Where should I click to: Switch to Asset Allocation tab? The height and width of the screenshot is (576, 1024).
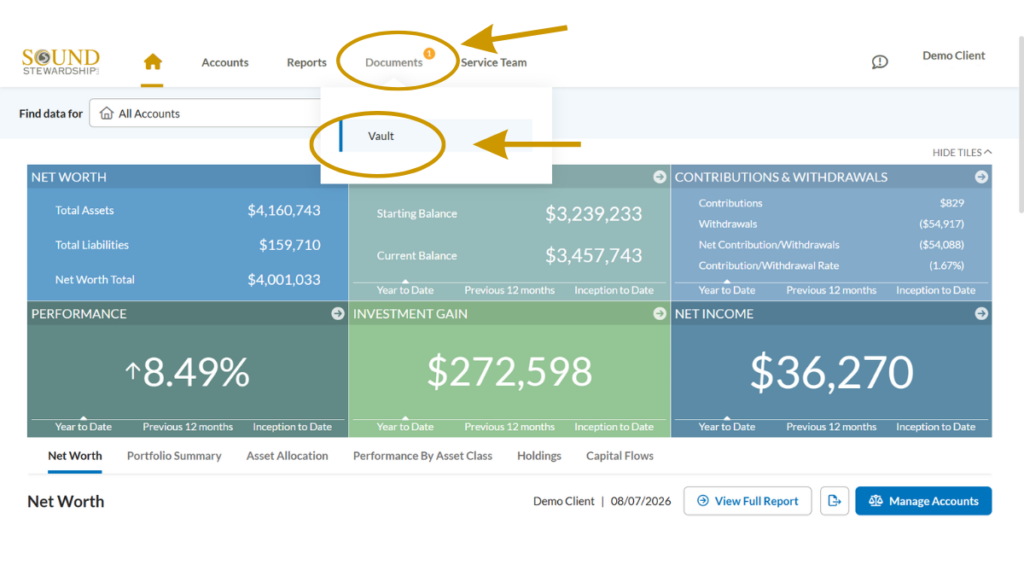[287, 456]
